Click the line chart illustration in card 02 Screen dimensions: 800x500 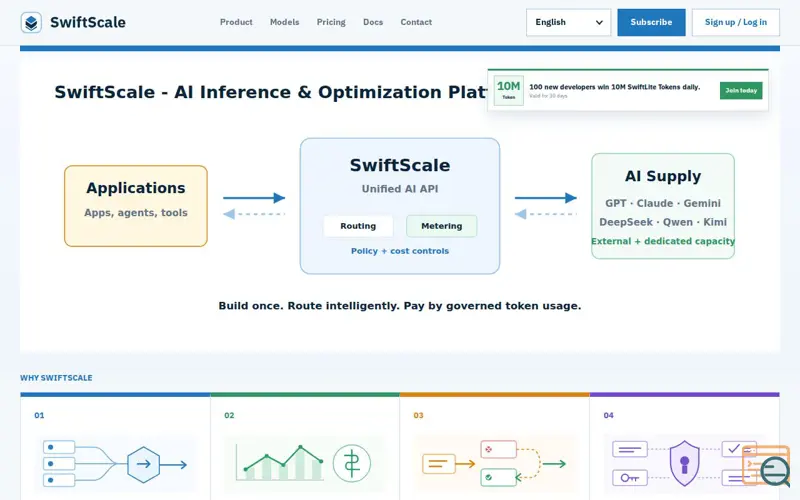(x=280, y=462)
